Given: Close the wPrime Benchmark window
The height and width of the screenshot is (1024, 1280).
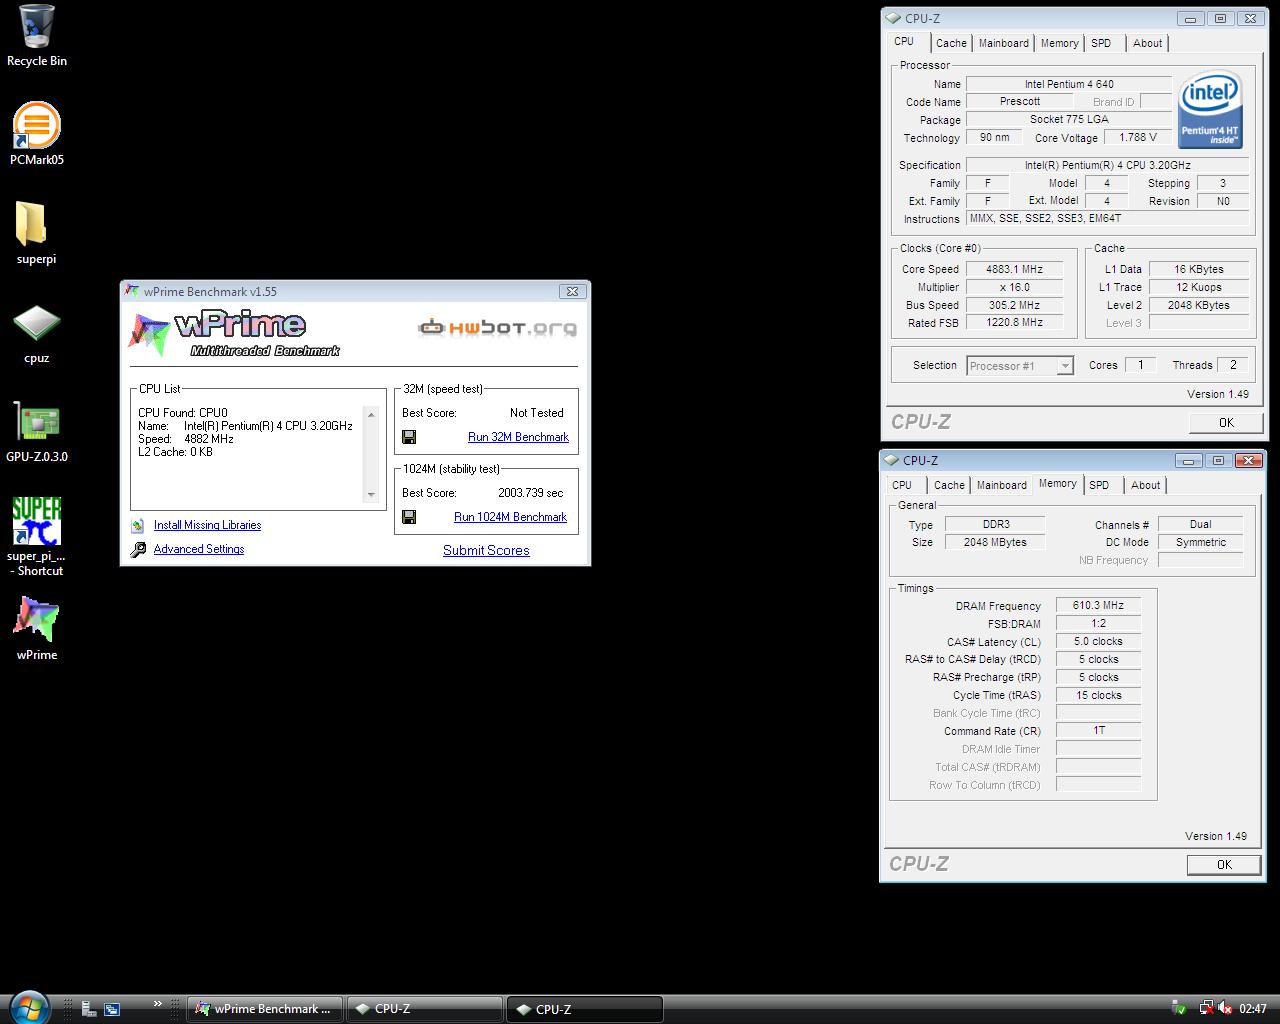Looking at the screenshot, I should (572, 291).
